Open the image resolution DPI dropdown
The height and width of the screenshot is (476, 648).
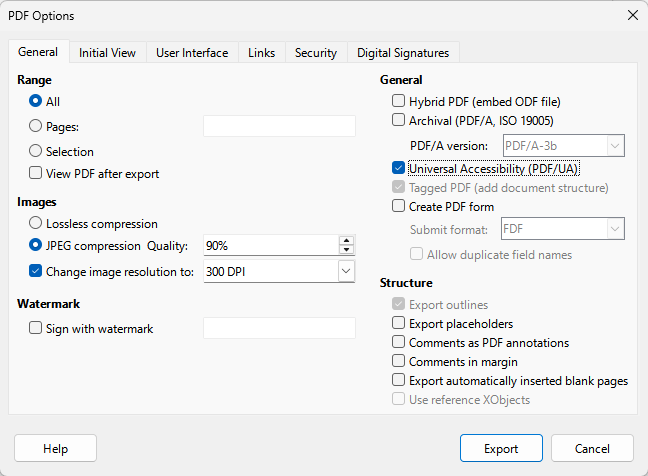click(x=346, y=271)
